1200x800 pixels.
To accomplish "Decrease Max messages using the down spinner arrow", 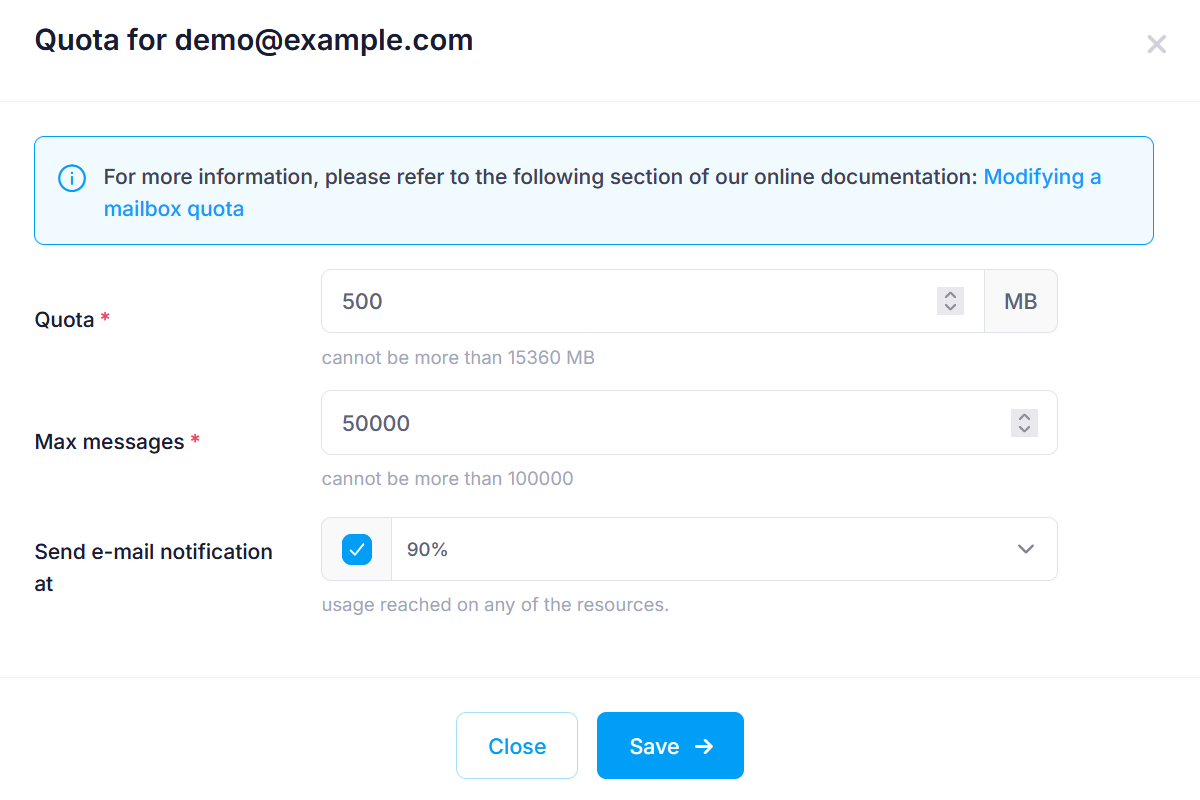I will tap(1024, 429).
